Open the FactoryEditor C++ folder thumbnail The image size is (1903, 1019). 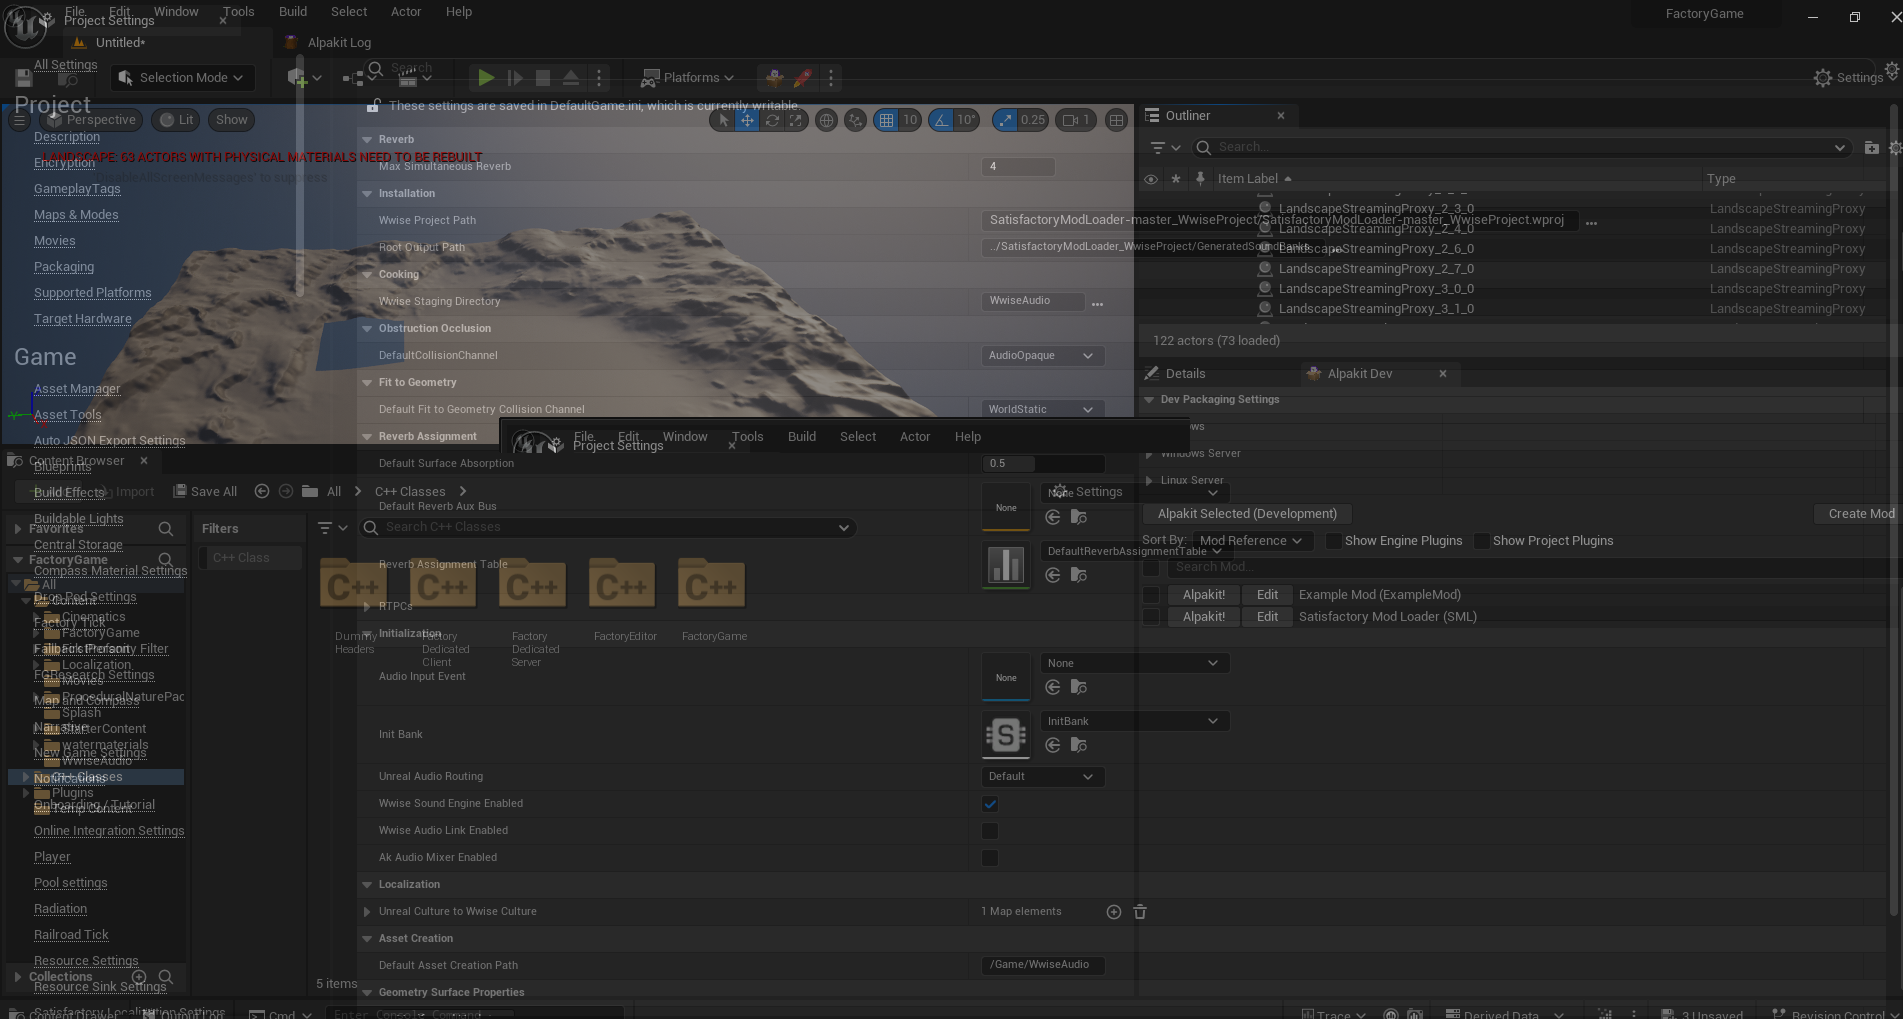click(622, 585)
